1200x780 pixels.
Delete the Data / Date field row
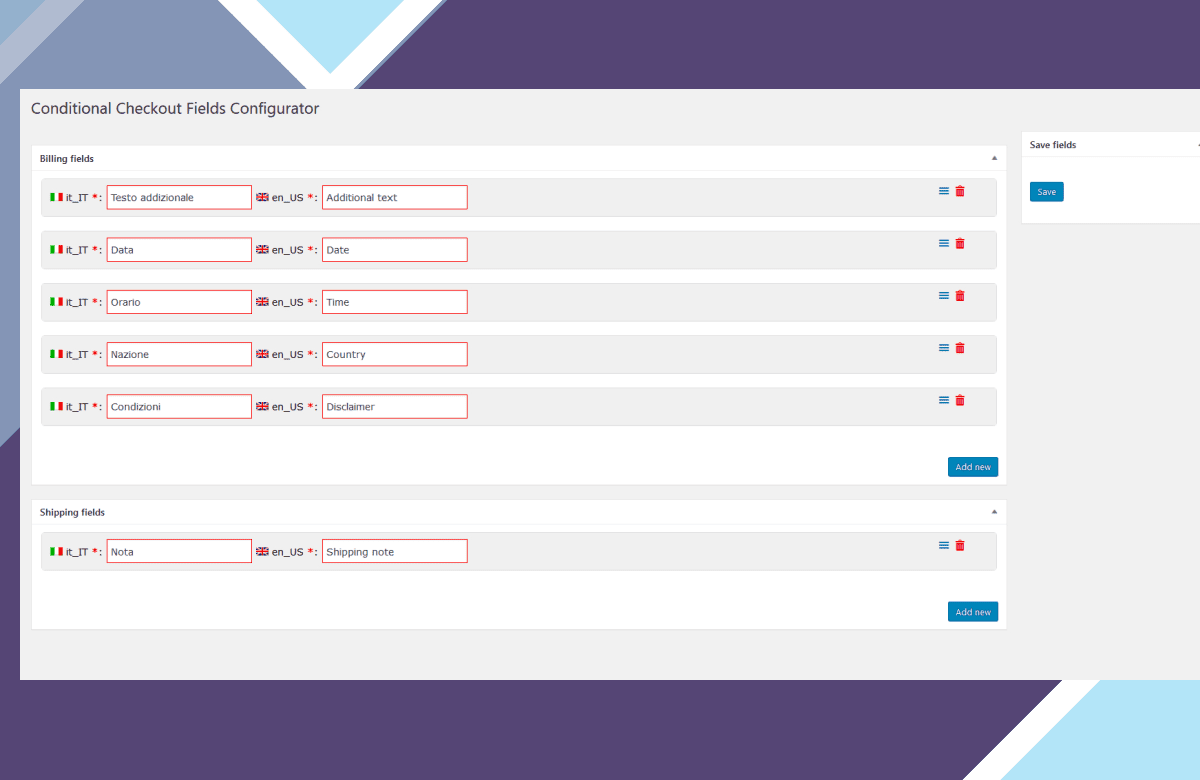coord(960,243)
